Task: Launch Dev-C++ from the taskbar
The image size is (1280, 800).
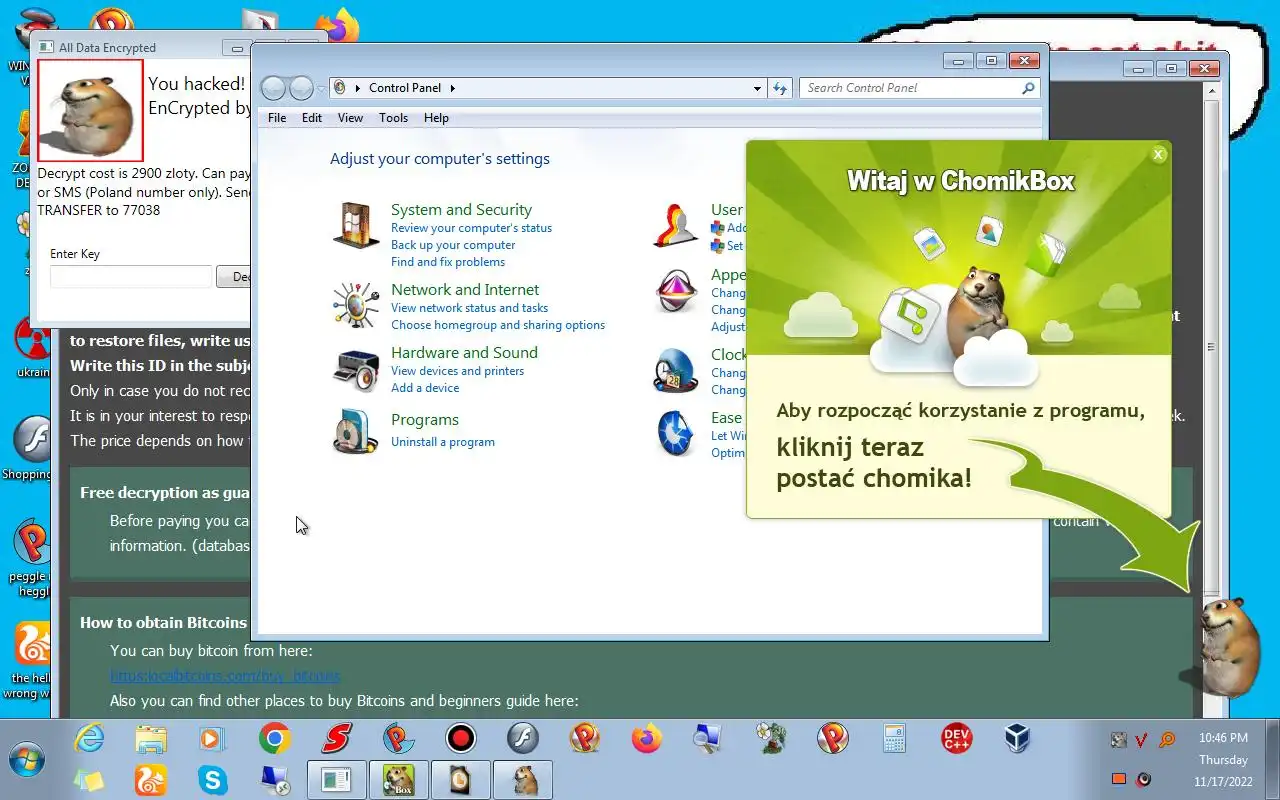Action: [x=956, y=739]
